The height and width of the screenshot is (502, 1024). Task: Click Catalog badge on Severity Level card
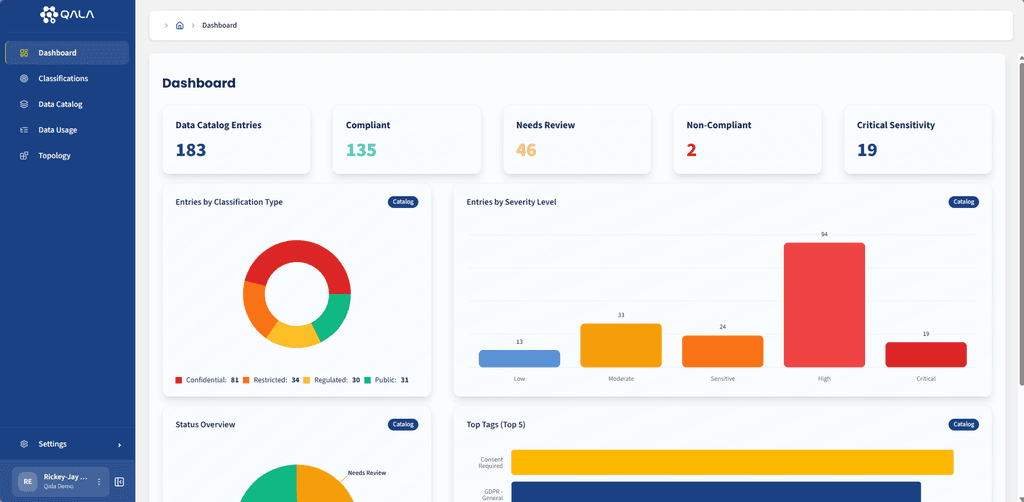964,202
